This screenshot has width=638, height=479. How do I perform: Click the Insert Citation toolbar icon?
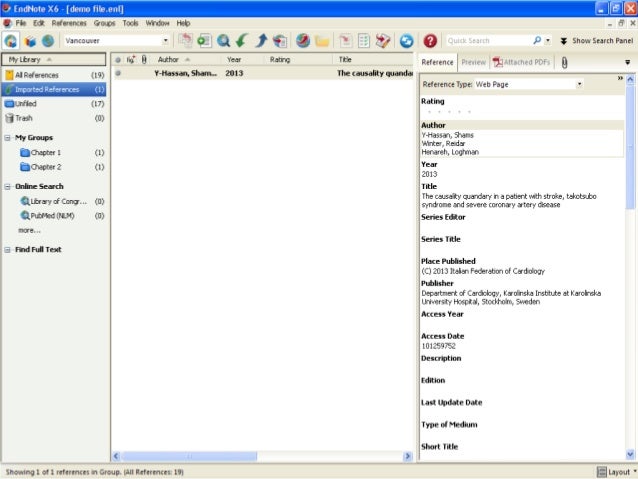point(345,41)
